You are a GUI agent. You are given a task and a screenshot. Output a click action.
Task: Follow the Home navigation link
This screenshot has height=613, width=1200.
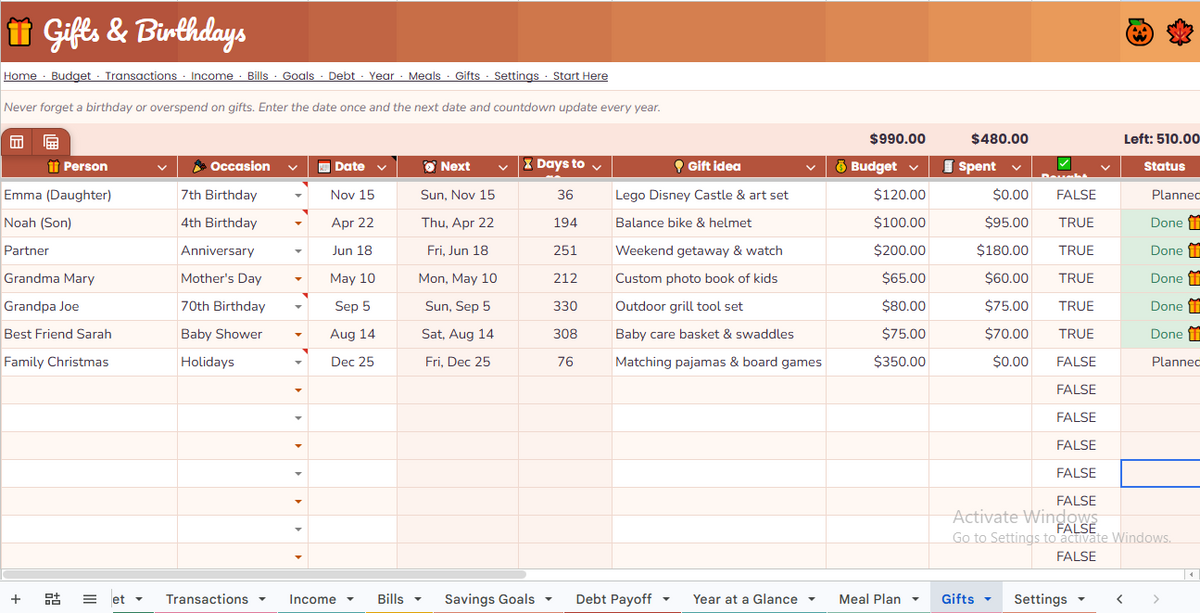pos(20,76)
